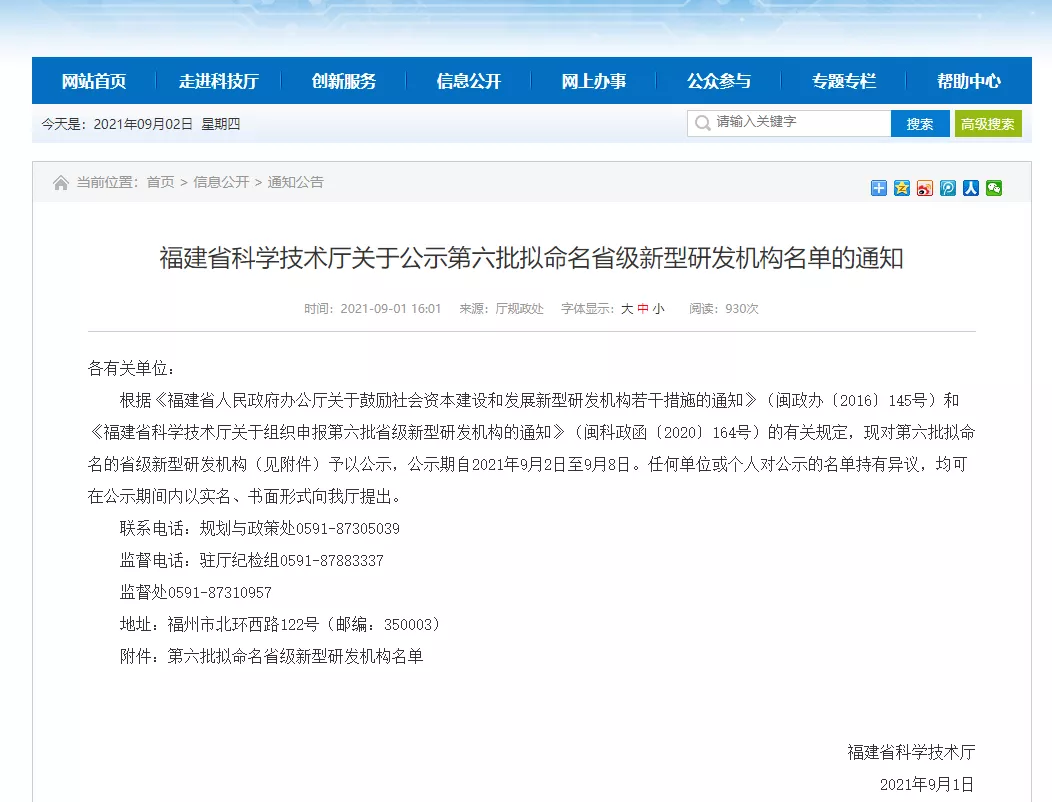Open the 专题专栏 navigation menu
The image size is (1052, 802).
click(843, 81)
